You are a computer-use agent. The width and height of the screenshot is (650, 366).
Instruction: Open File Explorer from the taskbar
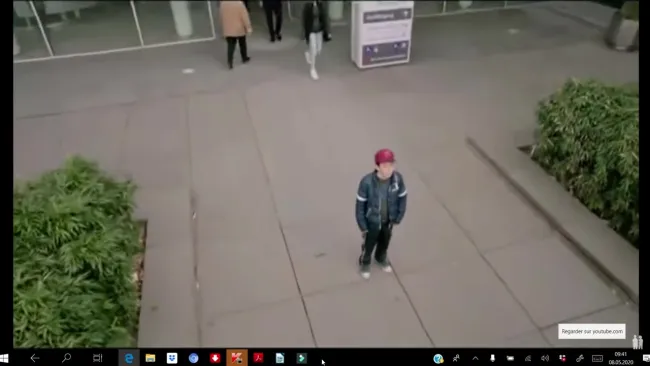coord(150,358)
